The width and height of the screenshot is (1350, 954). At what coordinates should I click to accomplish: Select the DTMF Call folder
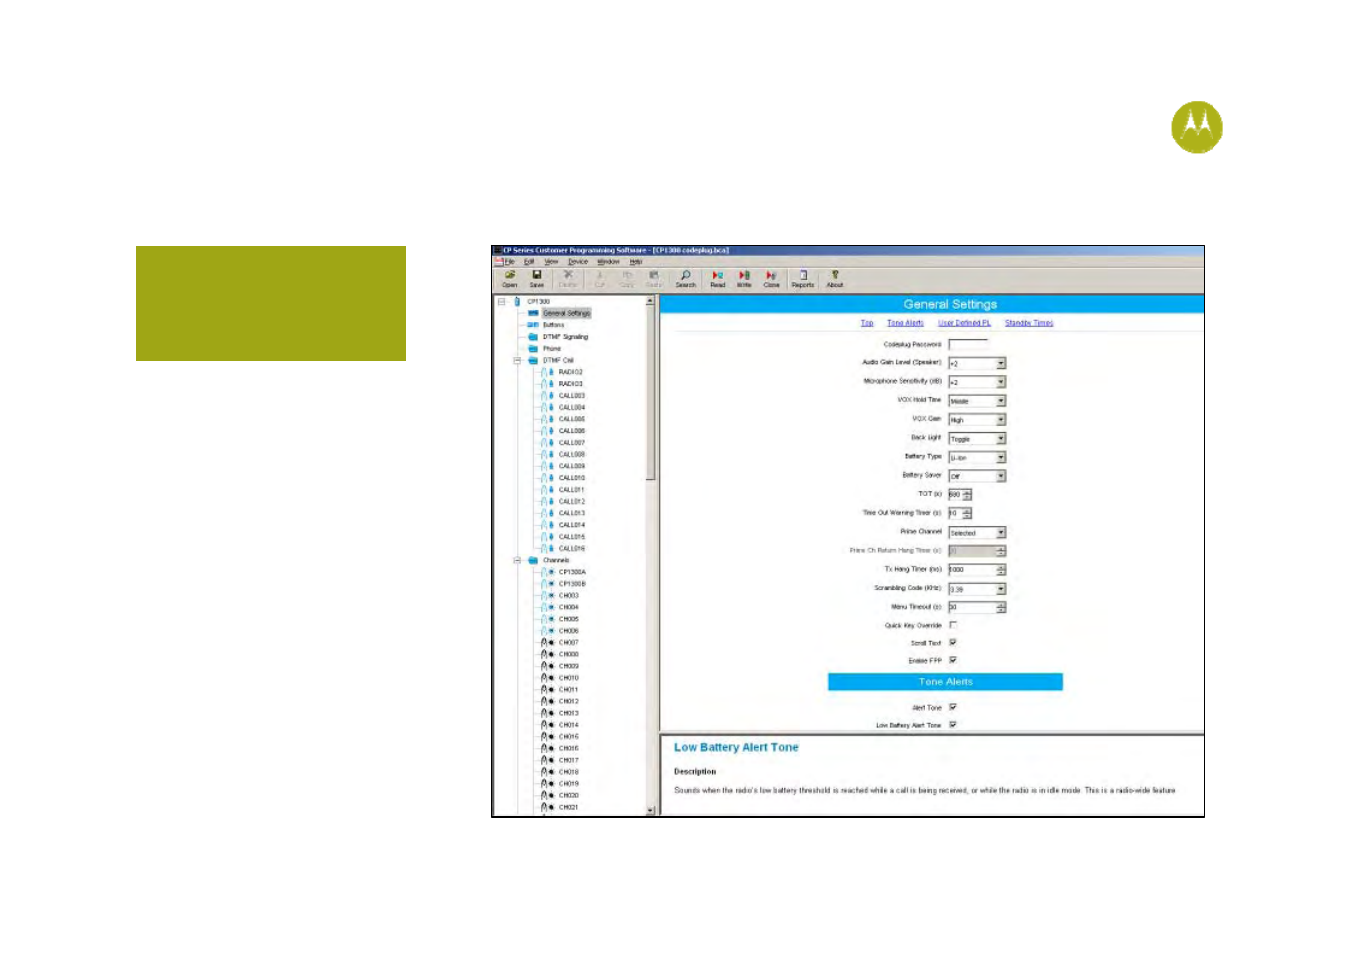[x=558, y=360]
